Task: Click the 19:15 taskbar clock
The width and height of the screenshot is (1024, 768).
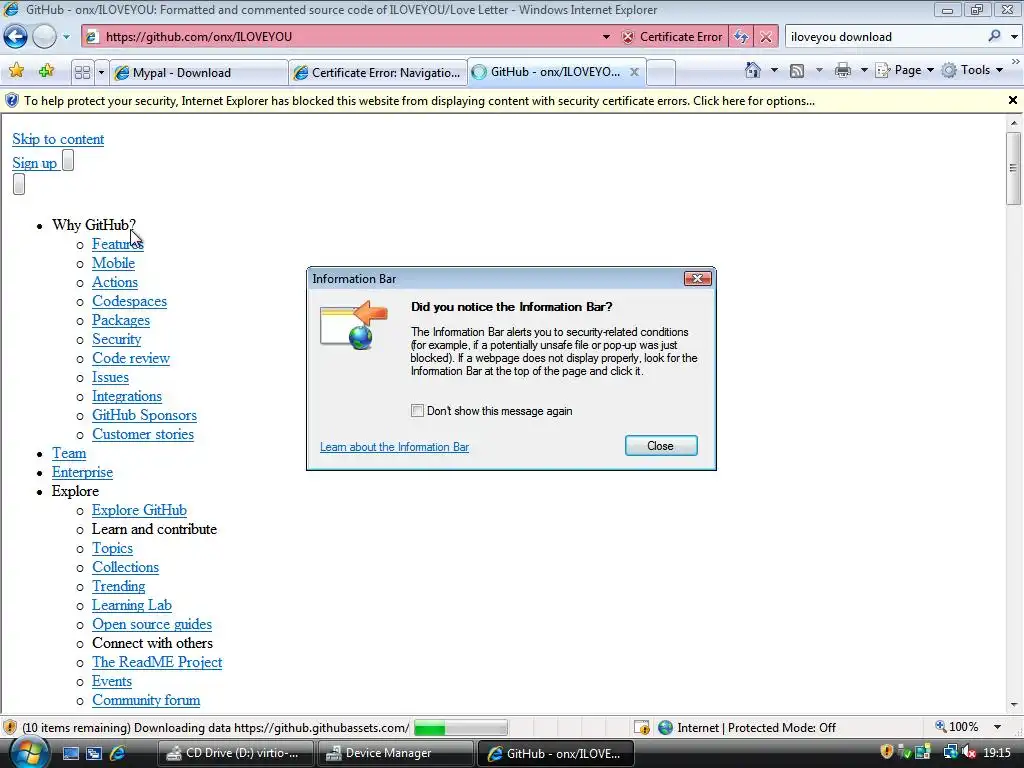Action: (x=997, y=753)
